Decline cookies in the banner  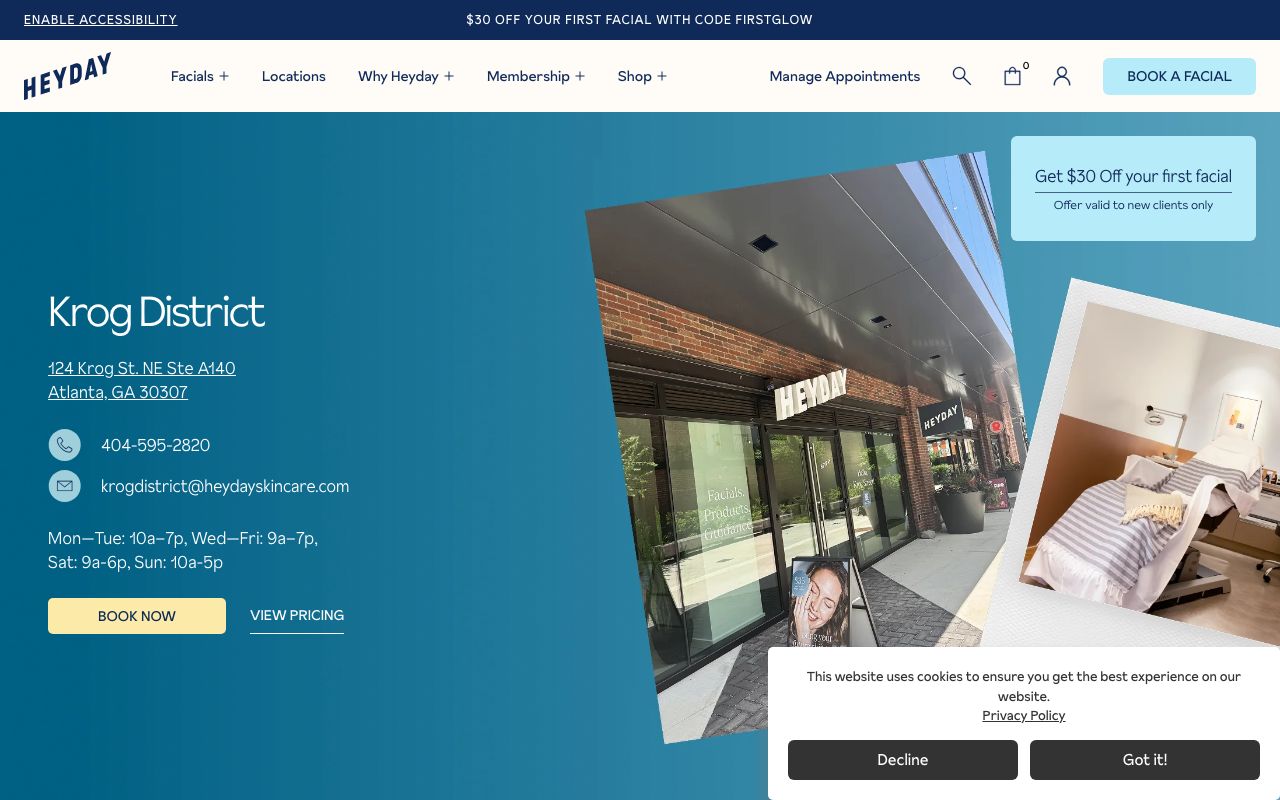tap(902, 760)
